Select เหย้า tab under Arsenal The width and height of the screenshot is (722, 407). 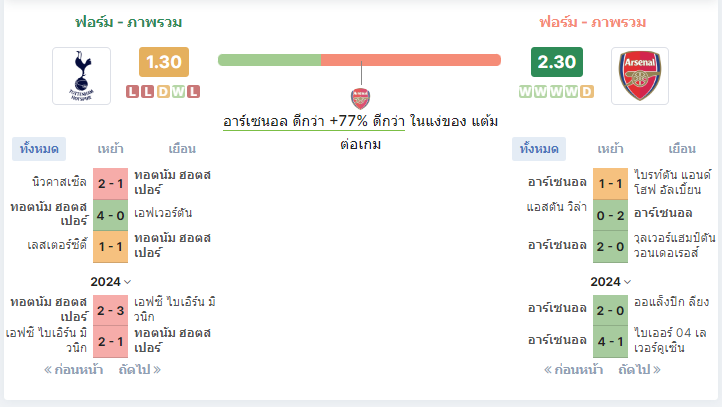(611, 149)
